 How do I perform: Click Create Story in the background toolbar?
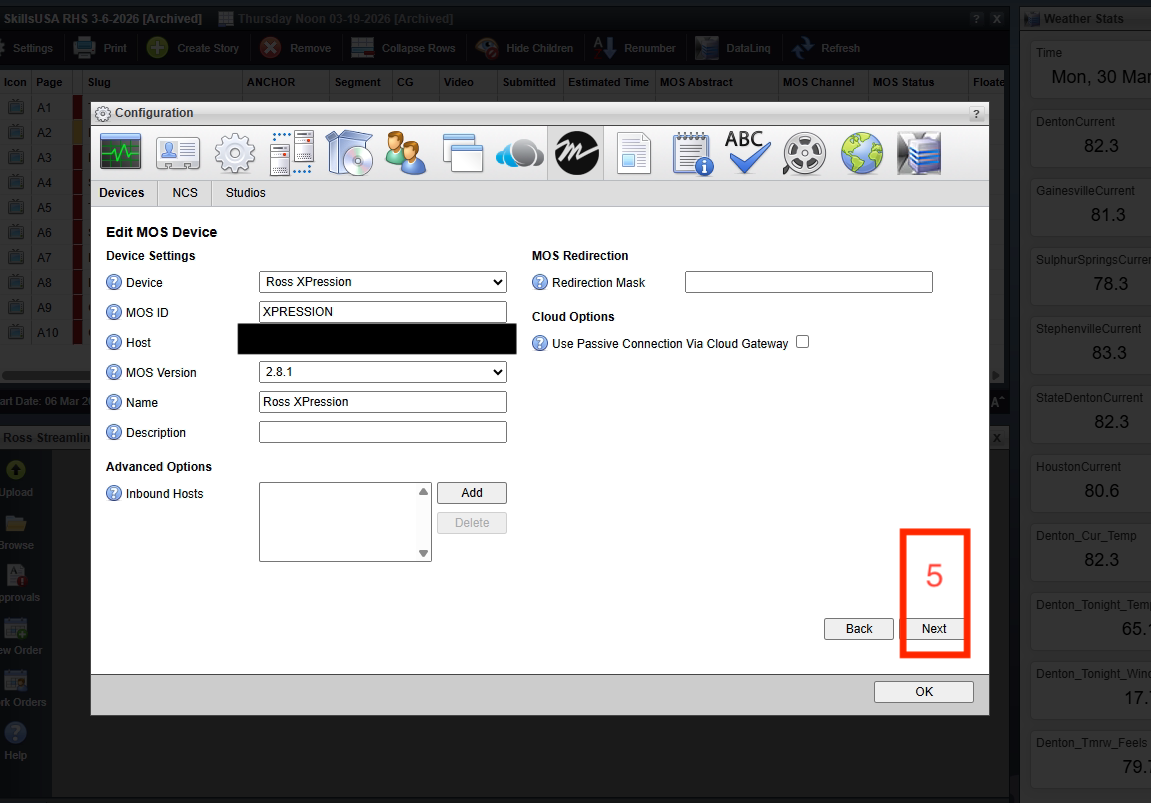click(x=193, y=48)
